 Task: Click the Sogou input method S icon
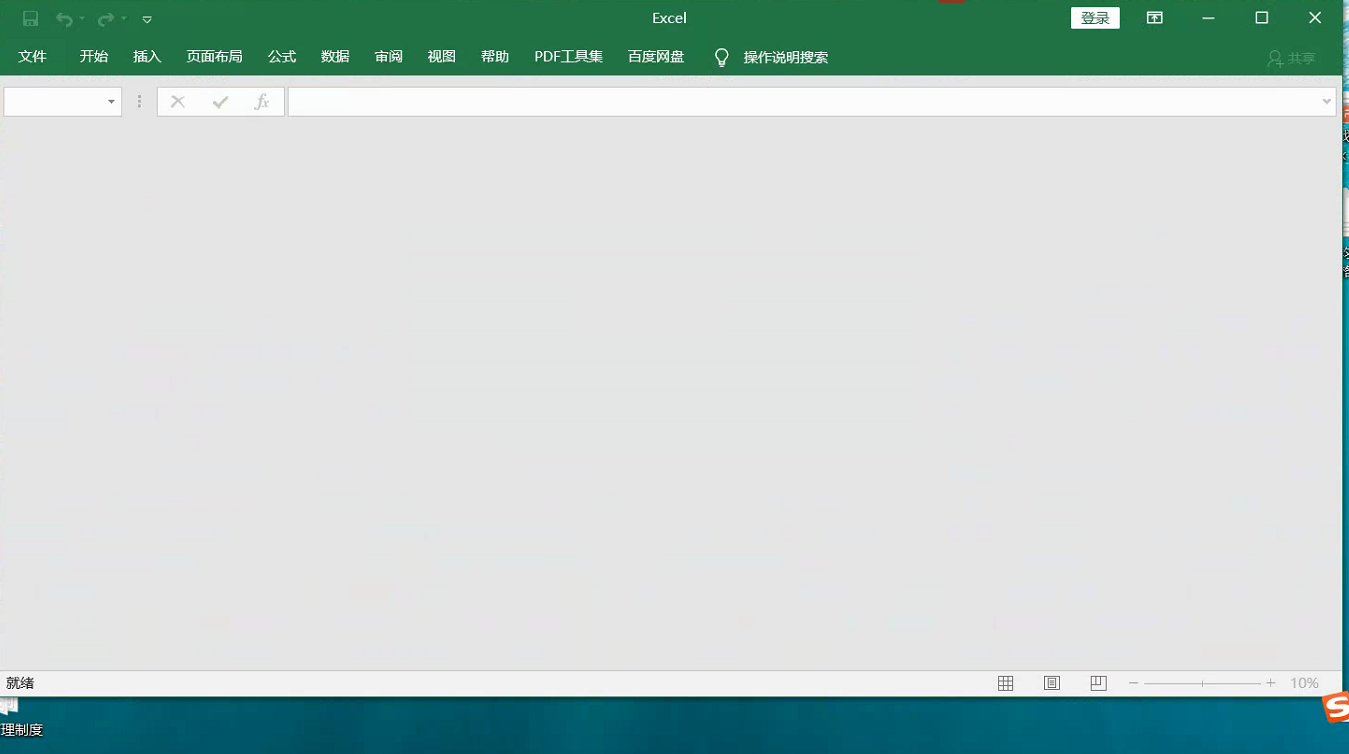(x=1336, y=707)
